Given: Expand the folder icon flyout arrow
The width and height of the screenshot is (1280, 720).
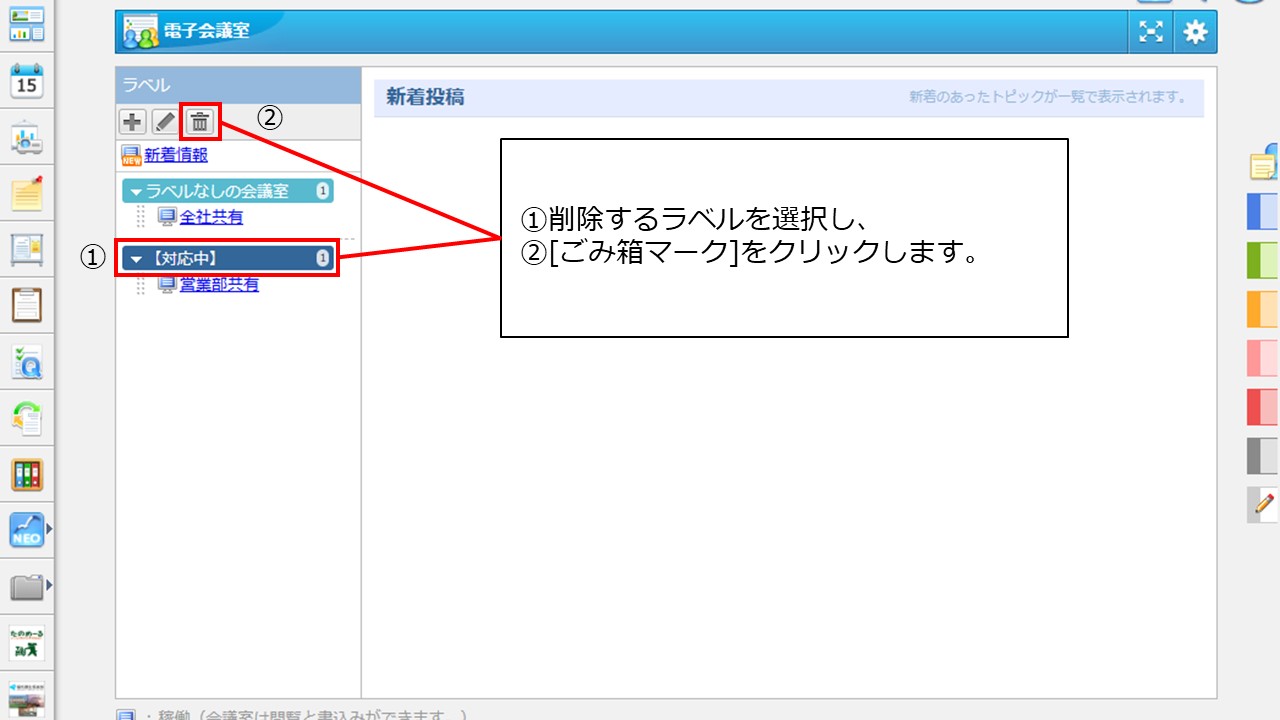Looking at the screenshot, I should pos(48,585).
